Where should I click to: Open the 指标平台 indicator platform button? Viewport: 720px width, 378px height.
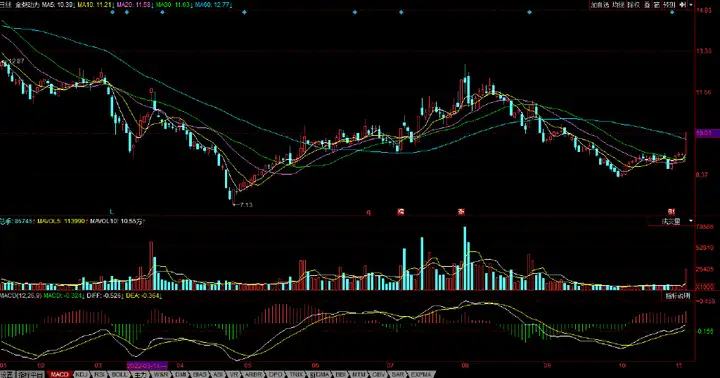point(31,374)
